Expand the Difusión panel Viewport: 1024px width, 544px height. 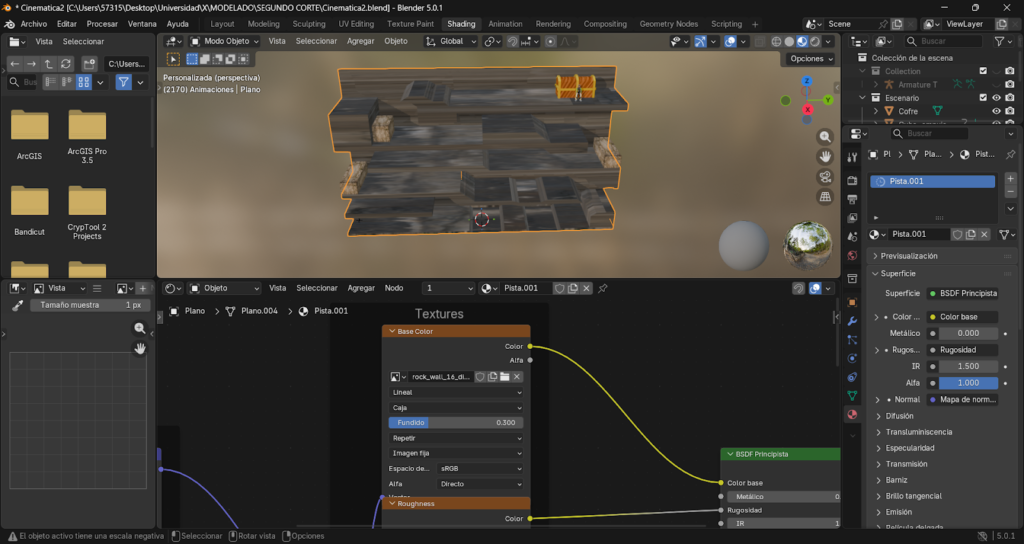coord(900,416)
